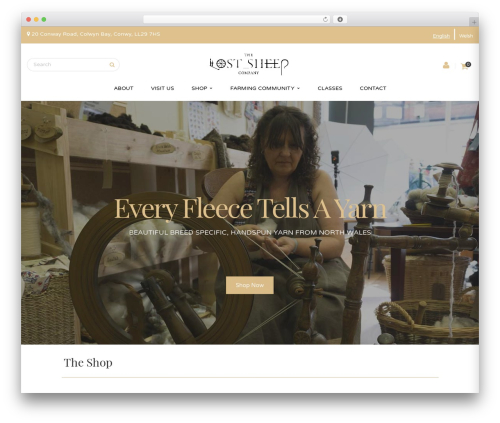
Task: Open the Farming Community menu item
Action: [262, 88]
